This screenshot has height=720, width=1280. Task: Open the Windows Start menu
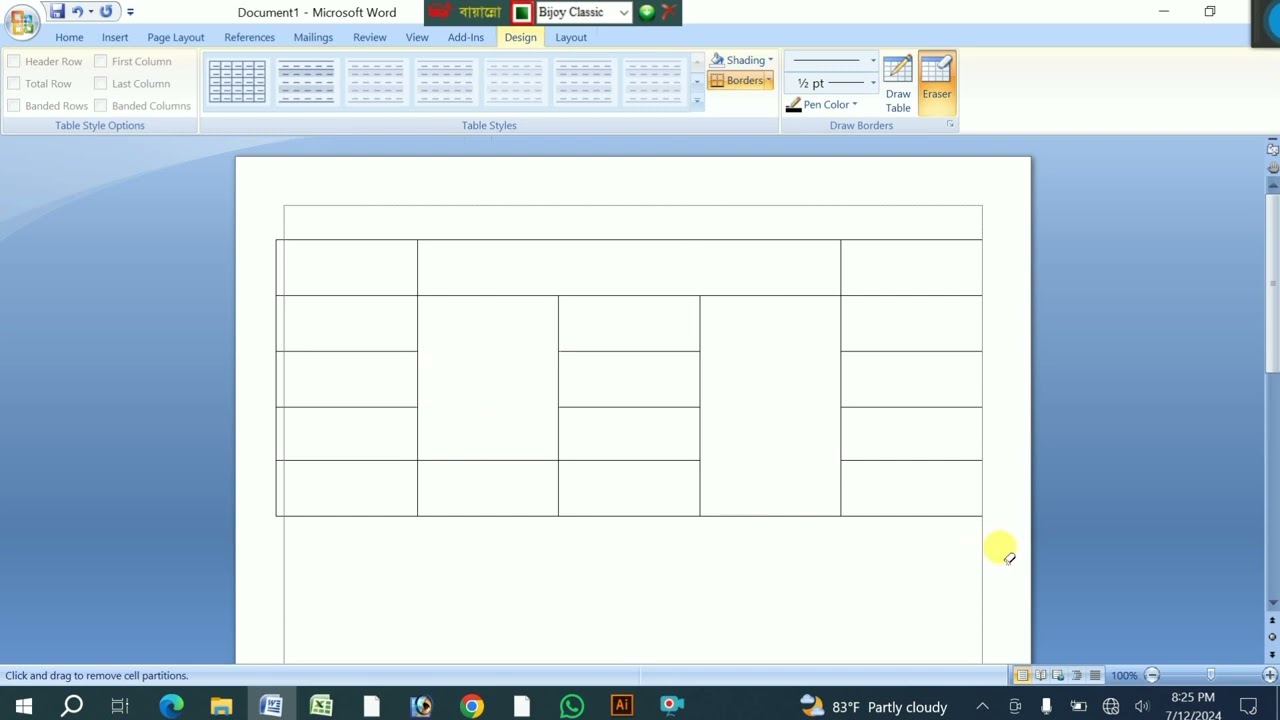pos(23,706)
